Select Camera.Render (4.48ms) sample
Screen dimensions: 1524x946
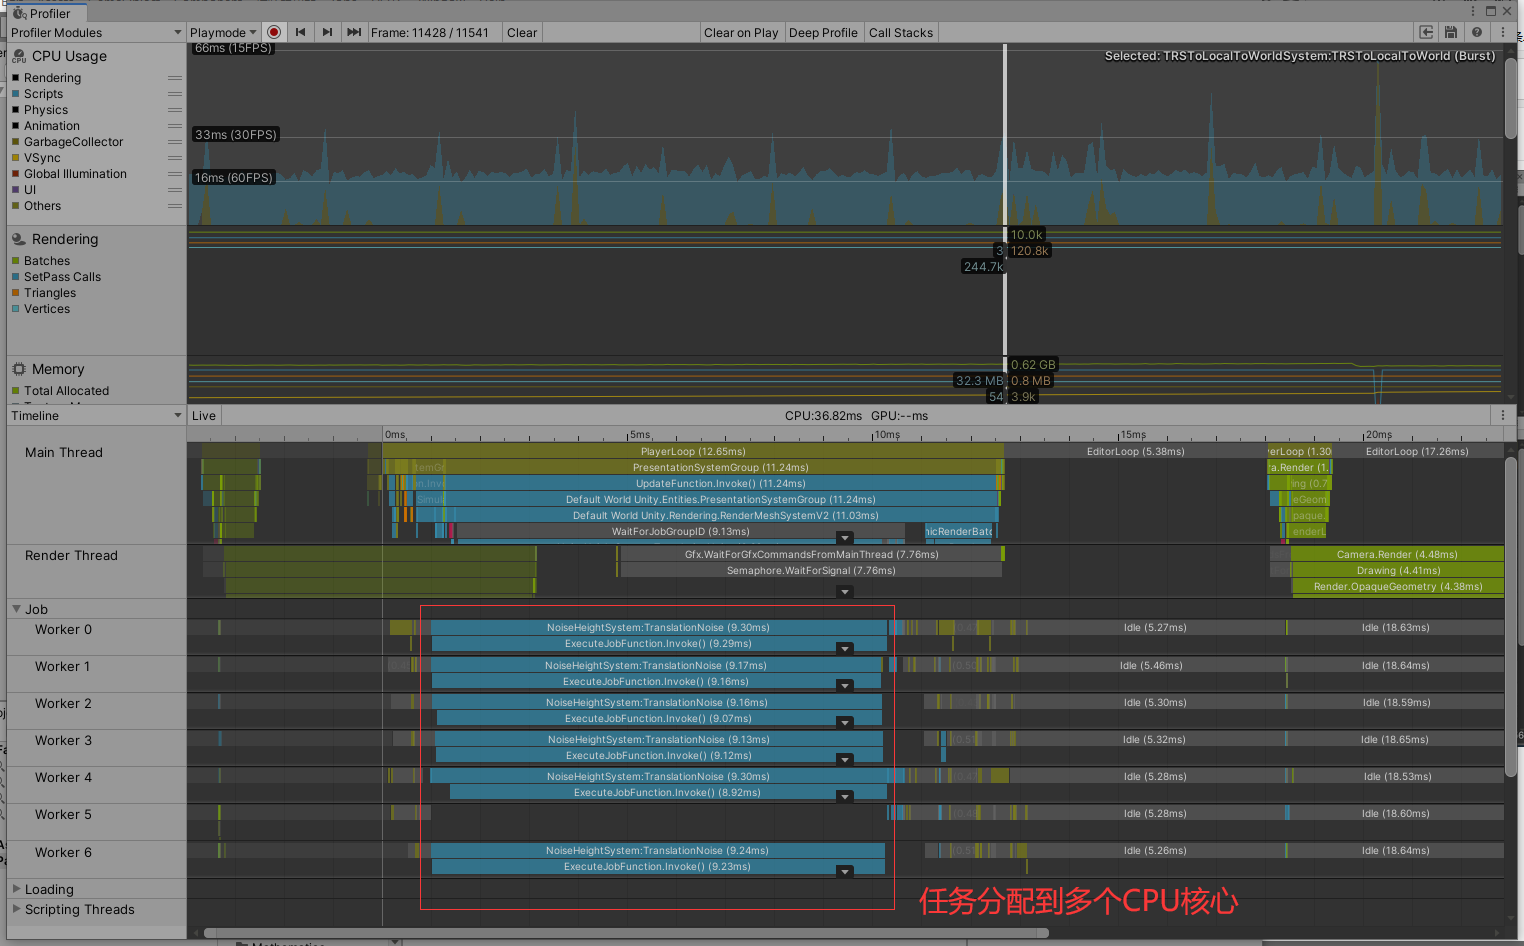tap(1397, 554)
